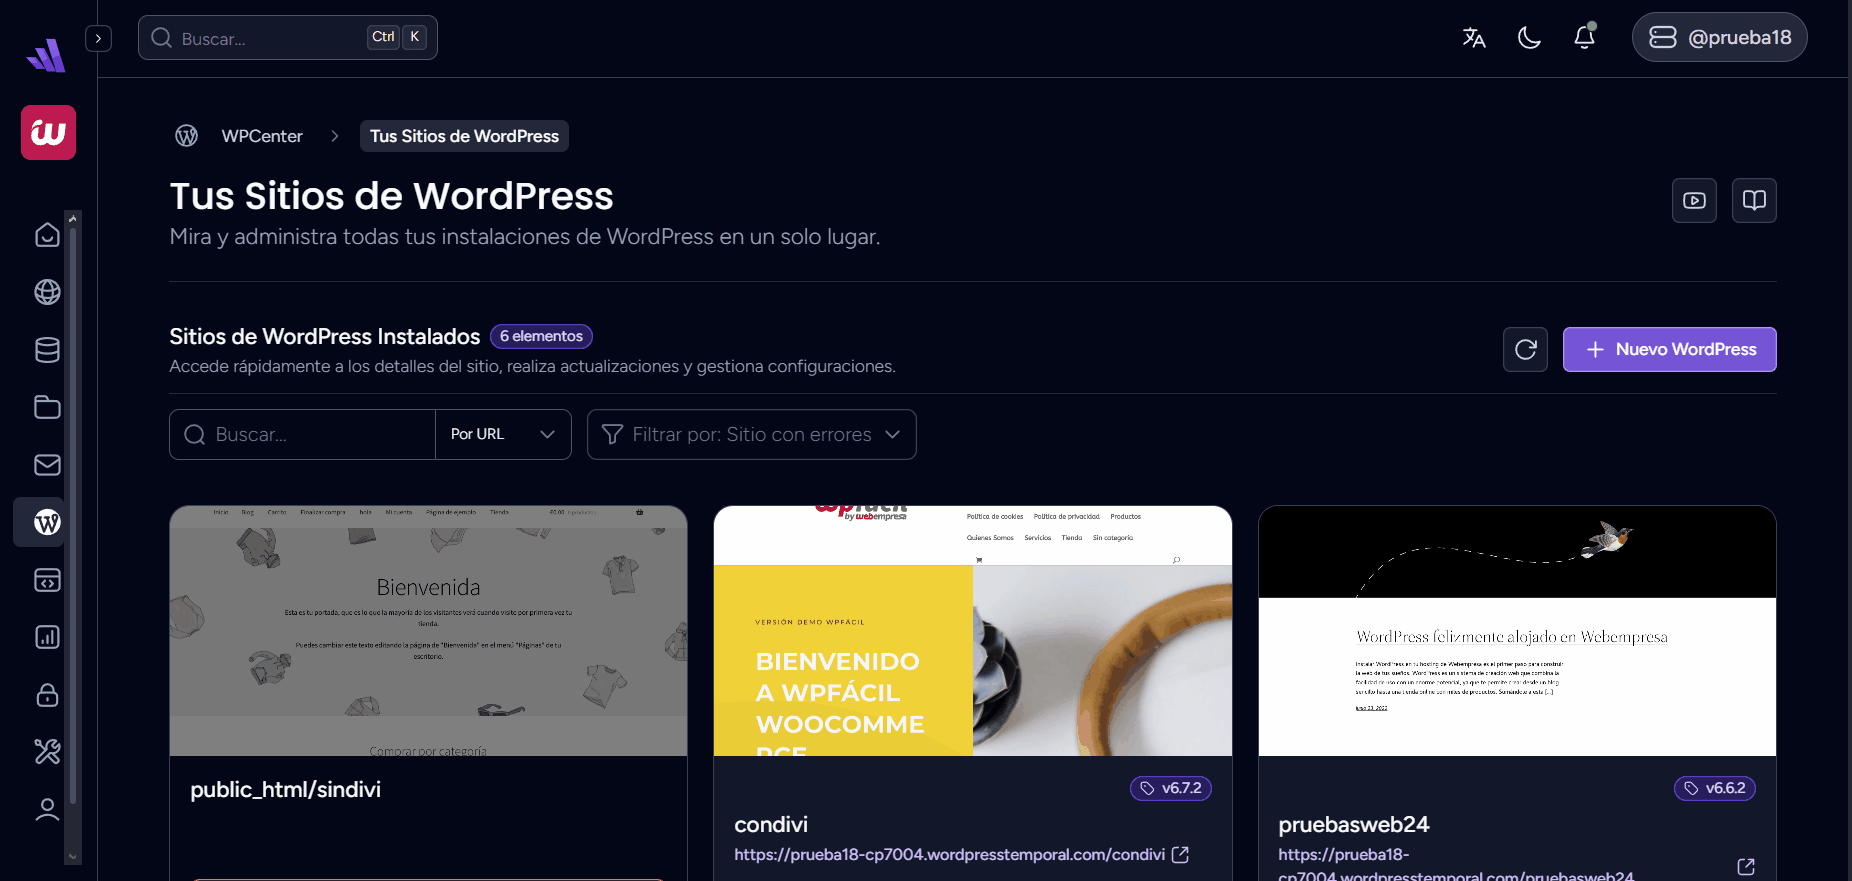1852x881 pixels.
Task: Open the email envelope icon in sidebar
Action: 47,465
